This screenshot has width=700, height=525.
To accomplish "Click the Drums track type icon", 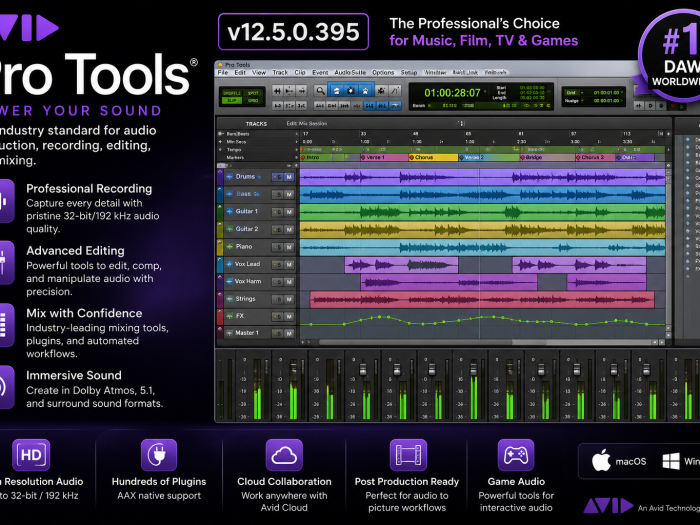I will (x=229, y=177).
